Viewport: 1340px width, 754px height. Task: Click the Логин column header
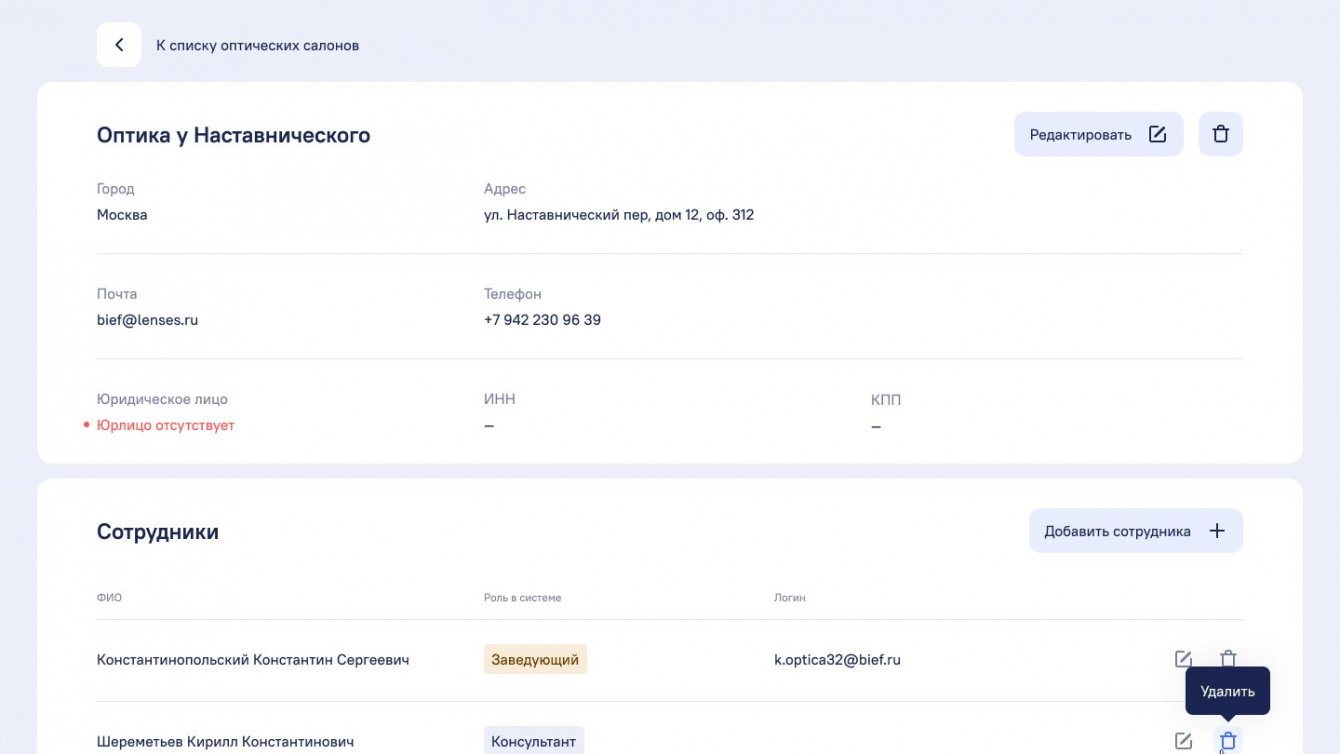(789, 598)
